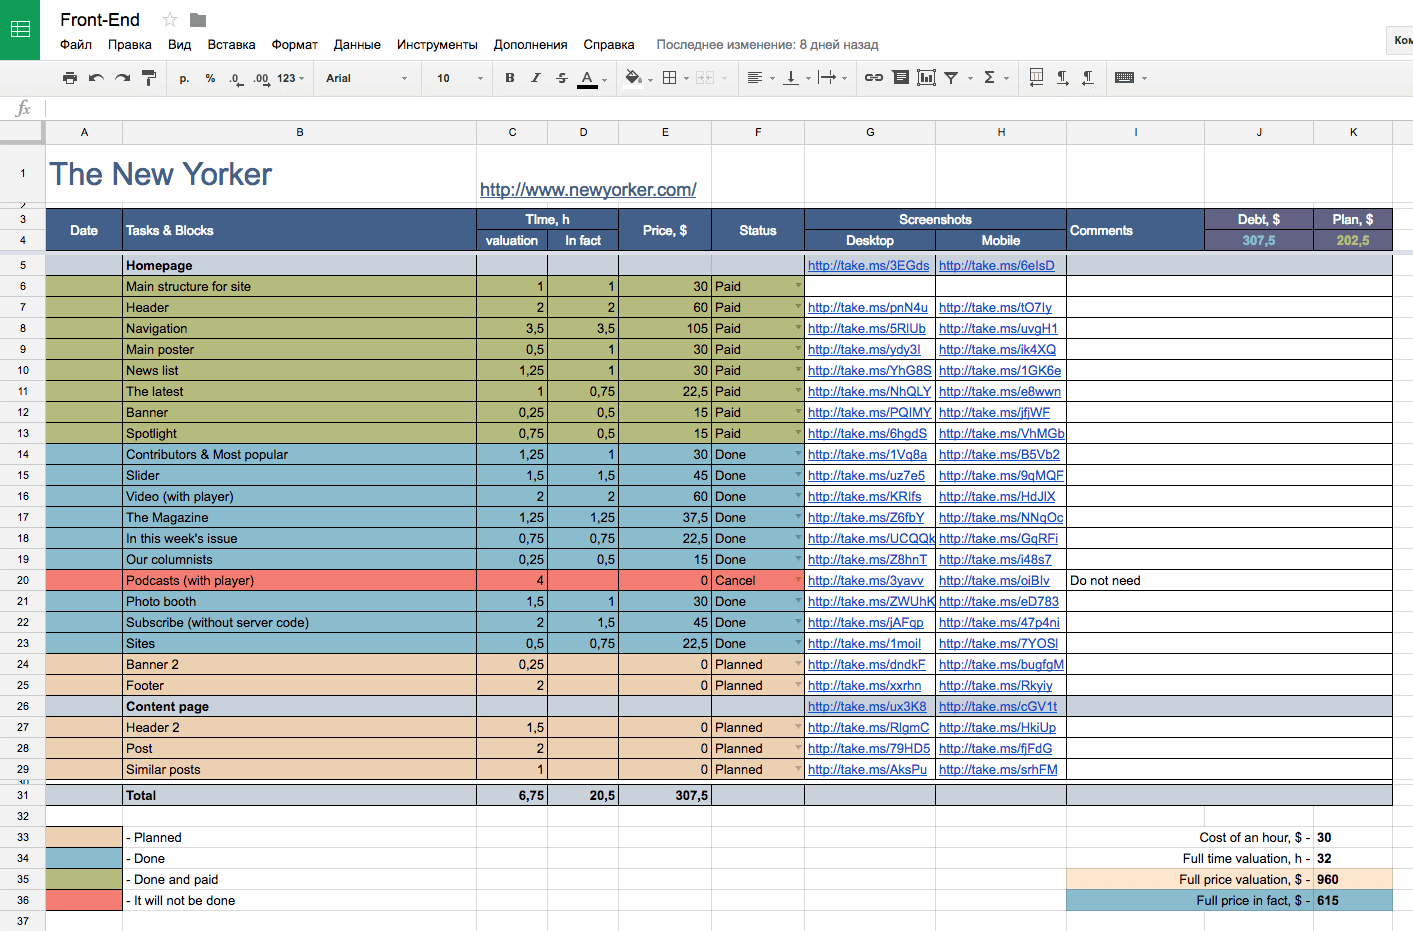Toggle bold formatting
Screen dimensions: 1413x931
(510, 78)
